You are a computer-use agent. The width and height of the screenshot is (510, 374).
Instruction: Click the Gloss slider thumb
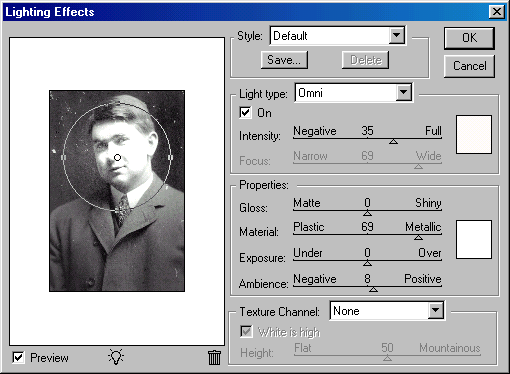[x=367, y=213]
